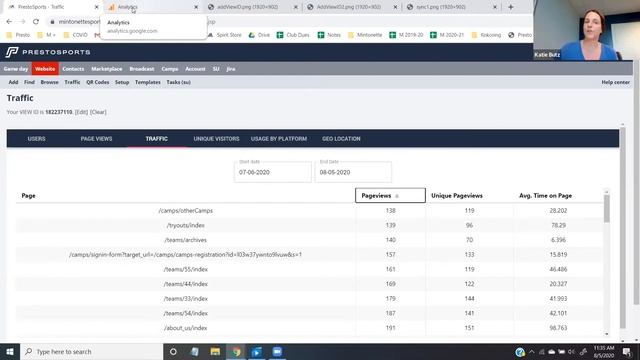This screenshot has height=360, width=640.
Task: Open the M 2020-21 bookmark
Action: (447, 35)
